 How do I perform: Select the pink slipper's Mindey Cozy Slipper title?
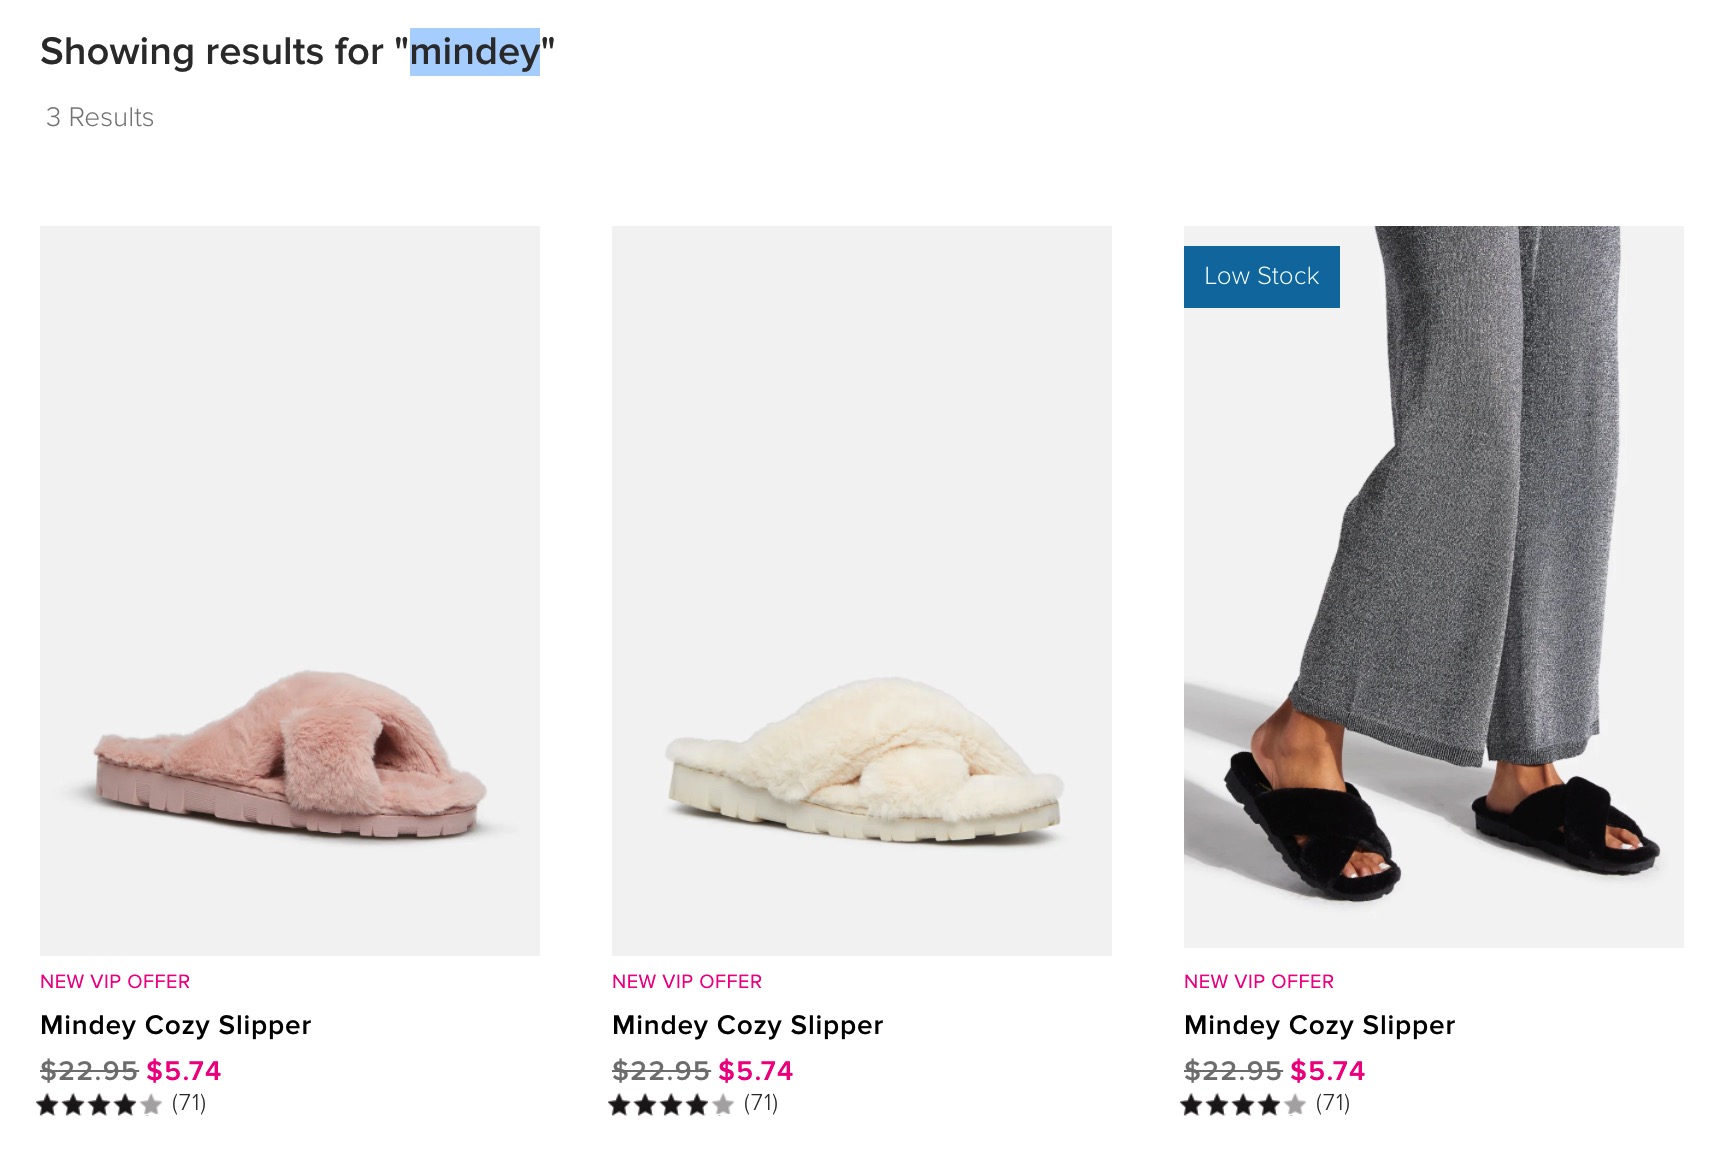point(176,1025)
